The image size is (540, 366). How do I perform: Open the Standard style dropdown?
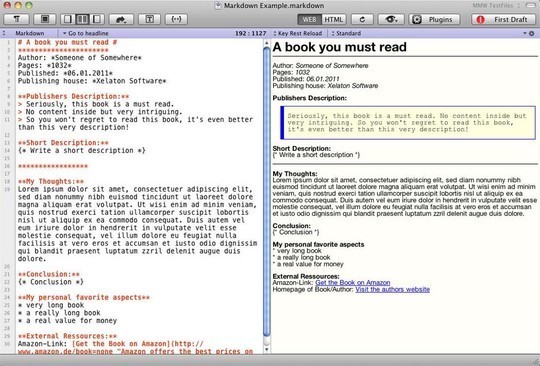click(346, 33)
